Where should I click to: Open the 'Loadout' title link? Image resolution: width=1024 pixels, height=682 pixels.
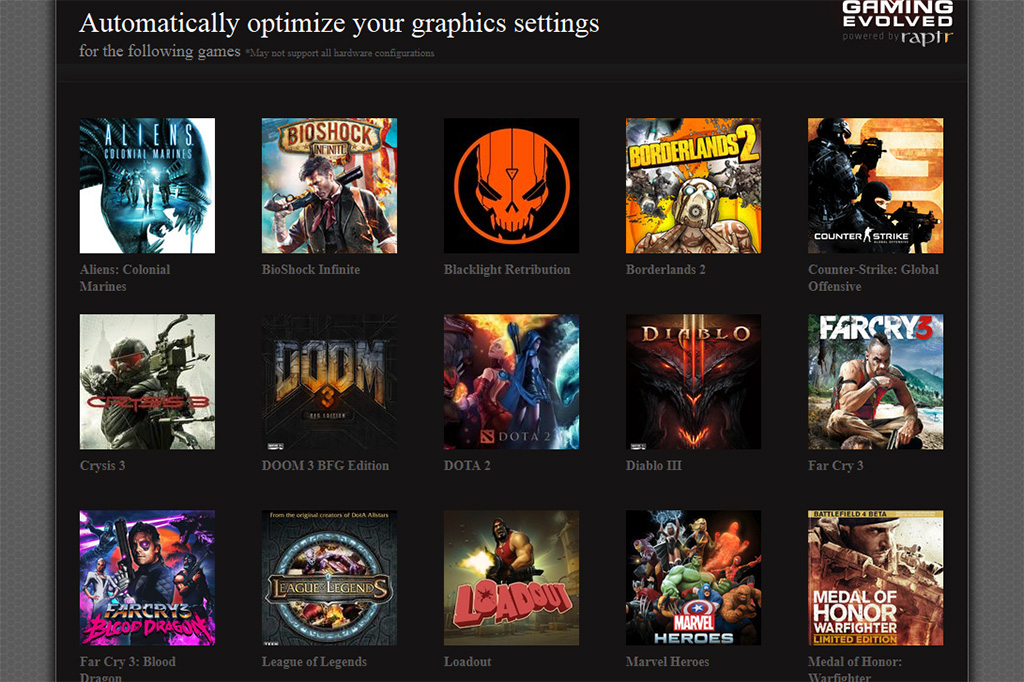click(468, 661)
